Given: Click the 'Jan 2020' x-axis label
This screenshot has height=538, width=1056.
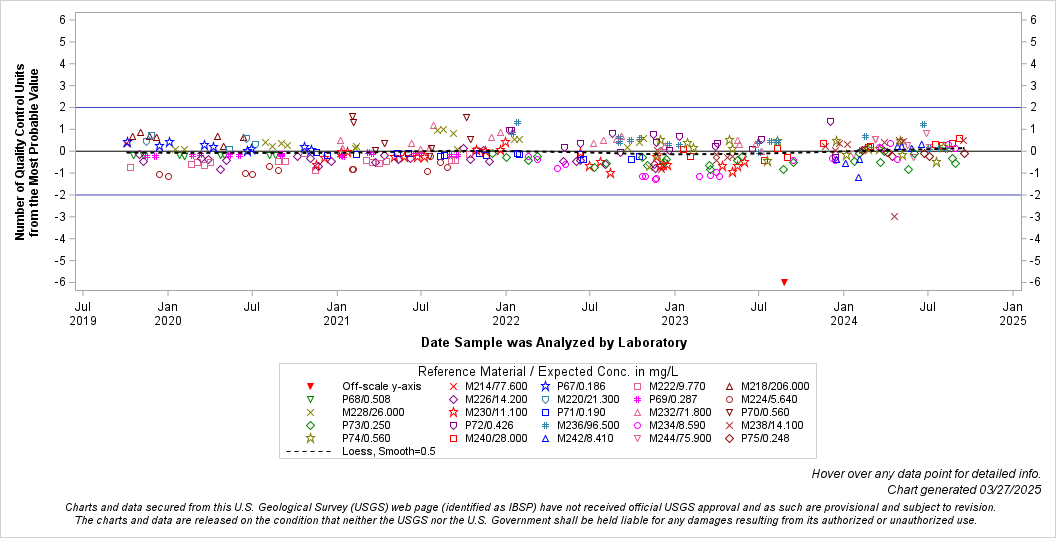Looking at the screenshot, I should [x=168, y=314].
